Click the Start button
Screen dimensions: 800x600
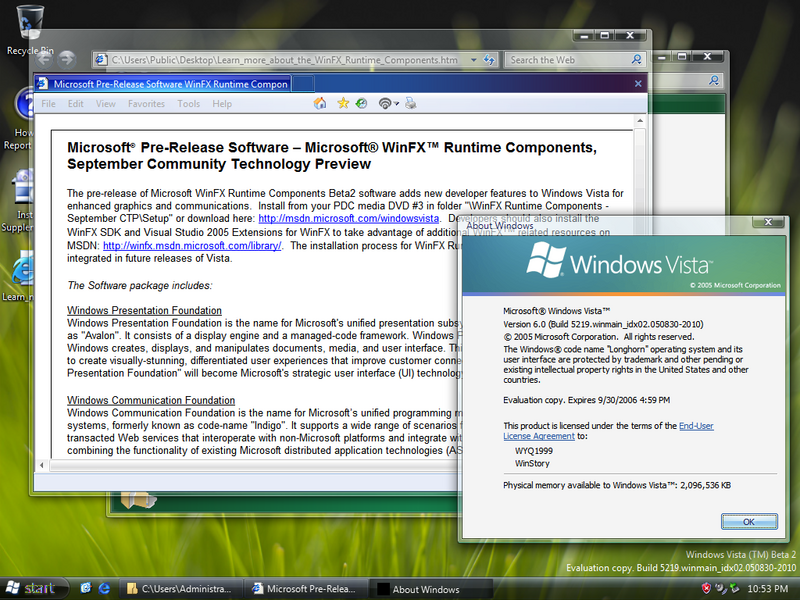tap(32, 588)
